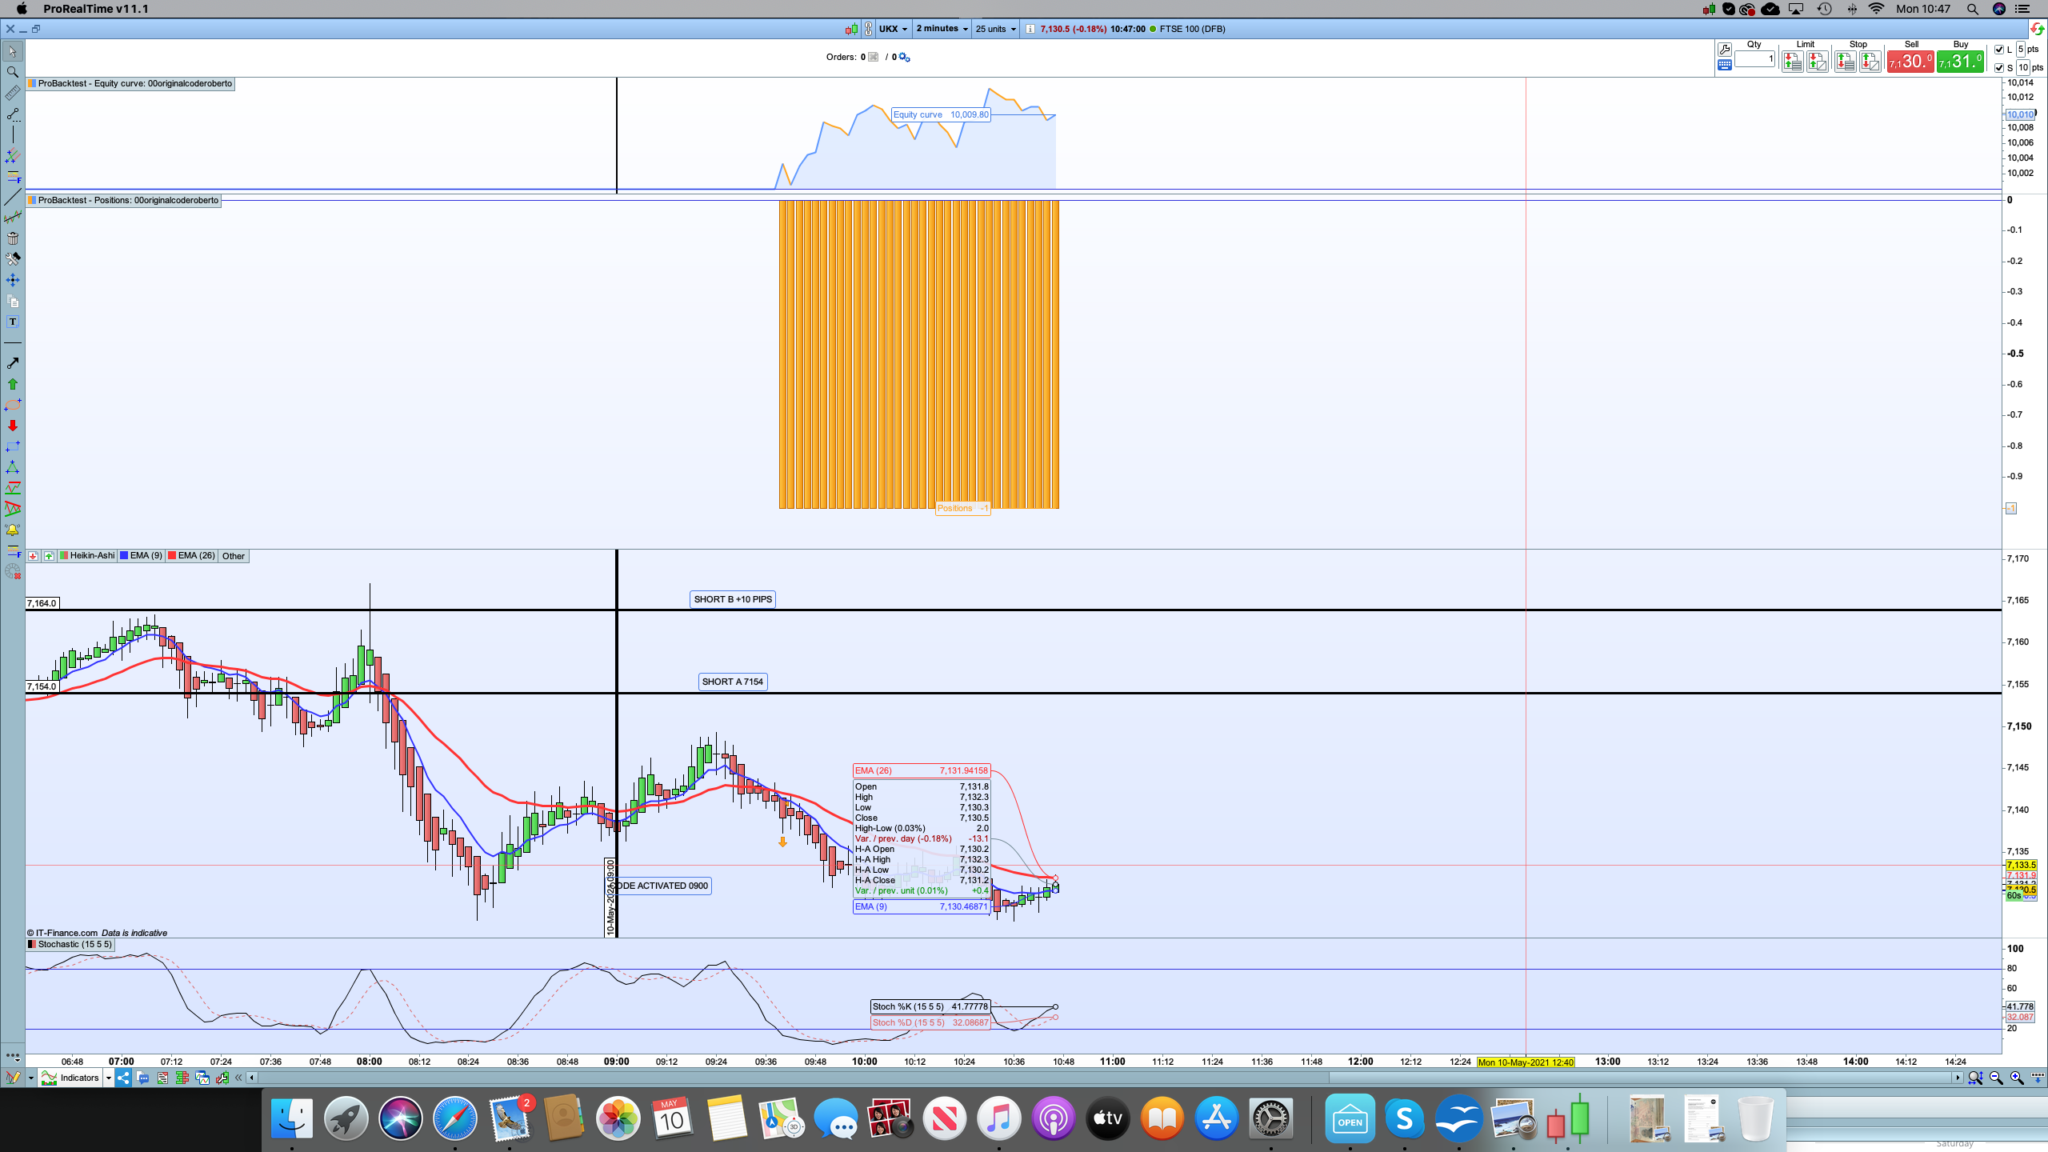The height and width of the screenshot is (1152, 2048).
Task: Select the ruler measurement tool
Action: [x=13, y=93]
